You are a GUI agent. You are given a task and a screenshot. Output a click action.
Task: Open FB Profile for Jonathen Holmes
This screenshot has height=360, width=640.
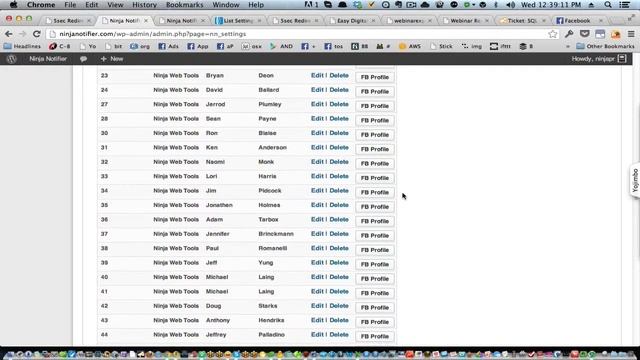click(x=375, y=207)
